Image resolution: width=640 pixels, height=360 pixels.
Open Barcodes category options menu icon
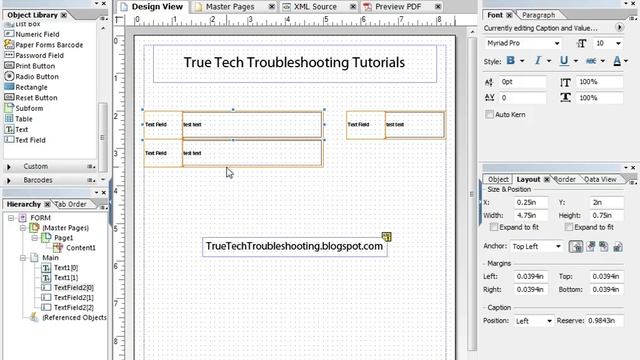point(91,180)
